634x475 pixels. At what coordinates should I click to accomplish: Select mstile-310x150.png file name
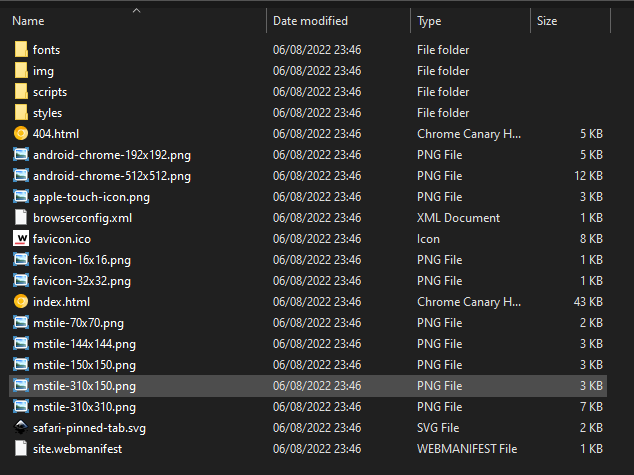click(84, 386)
